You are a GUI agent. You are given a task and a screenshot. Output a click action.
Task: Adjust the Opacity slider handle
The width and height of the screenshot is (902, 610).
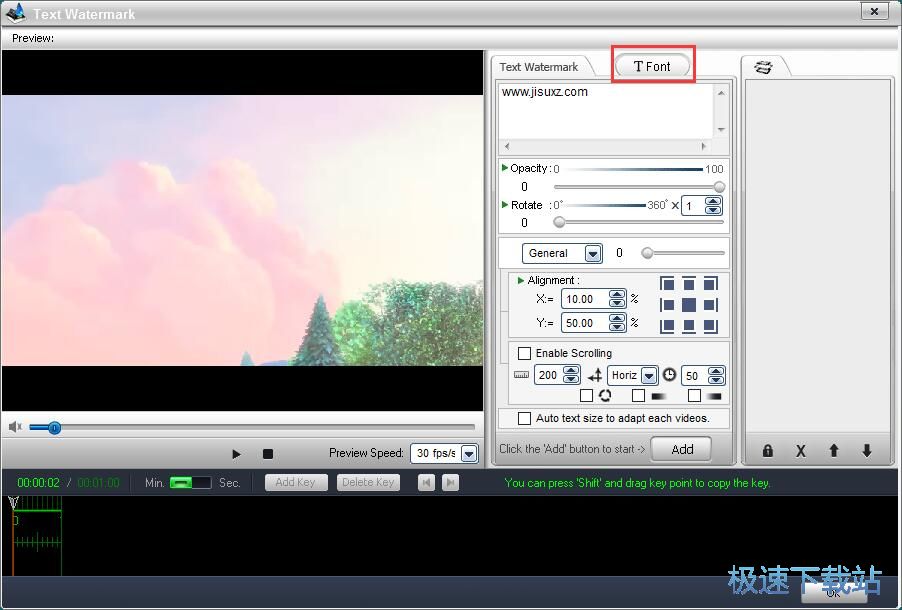point(719,186)
